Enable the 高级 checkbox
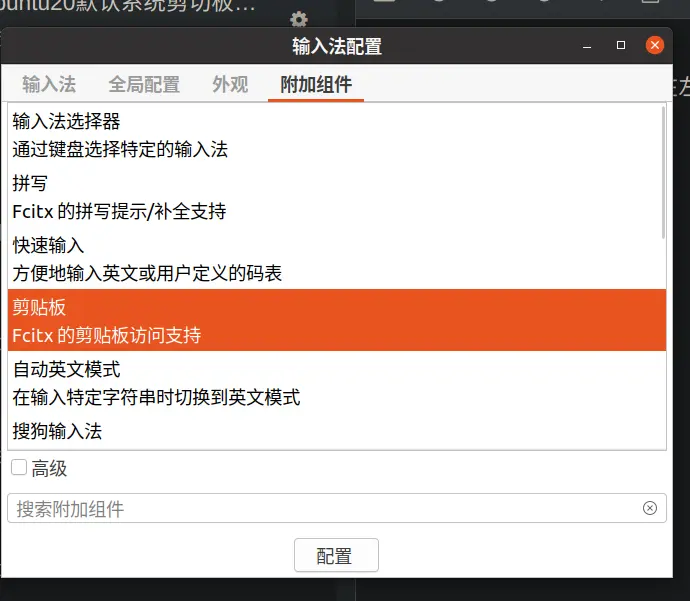This screenshot has height=601, width=690. [x=19, y=467]
